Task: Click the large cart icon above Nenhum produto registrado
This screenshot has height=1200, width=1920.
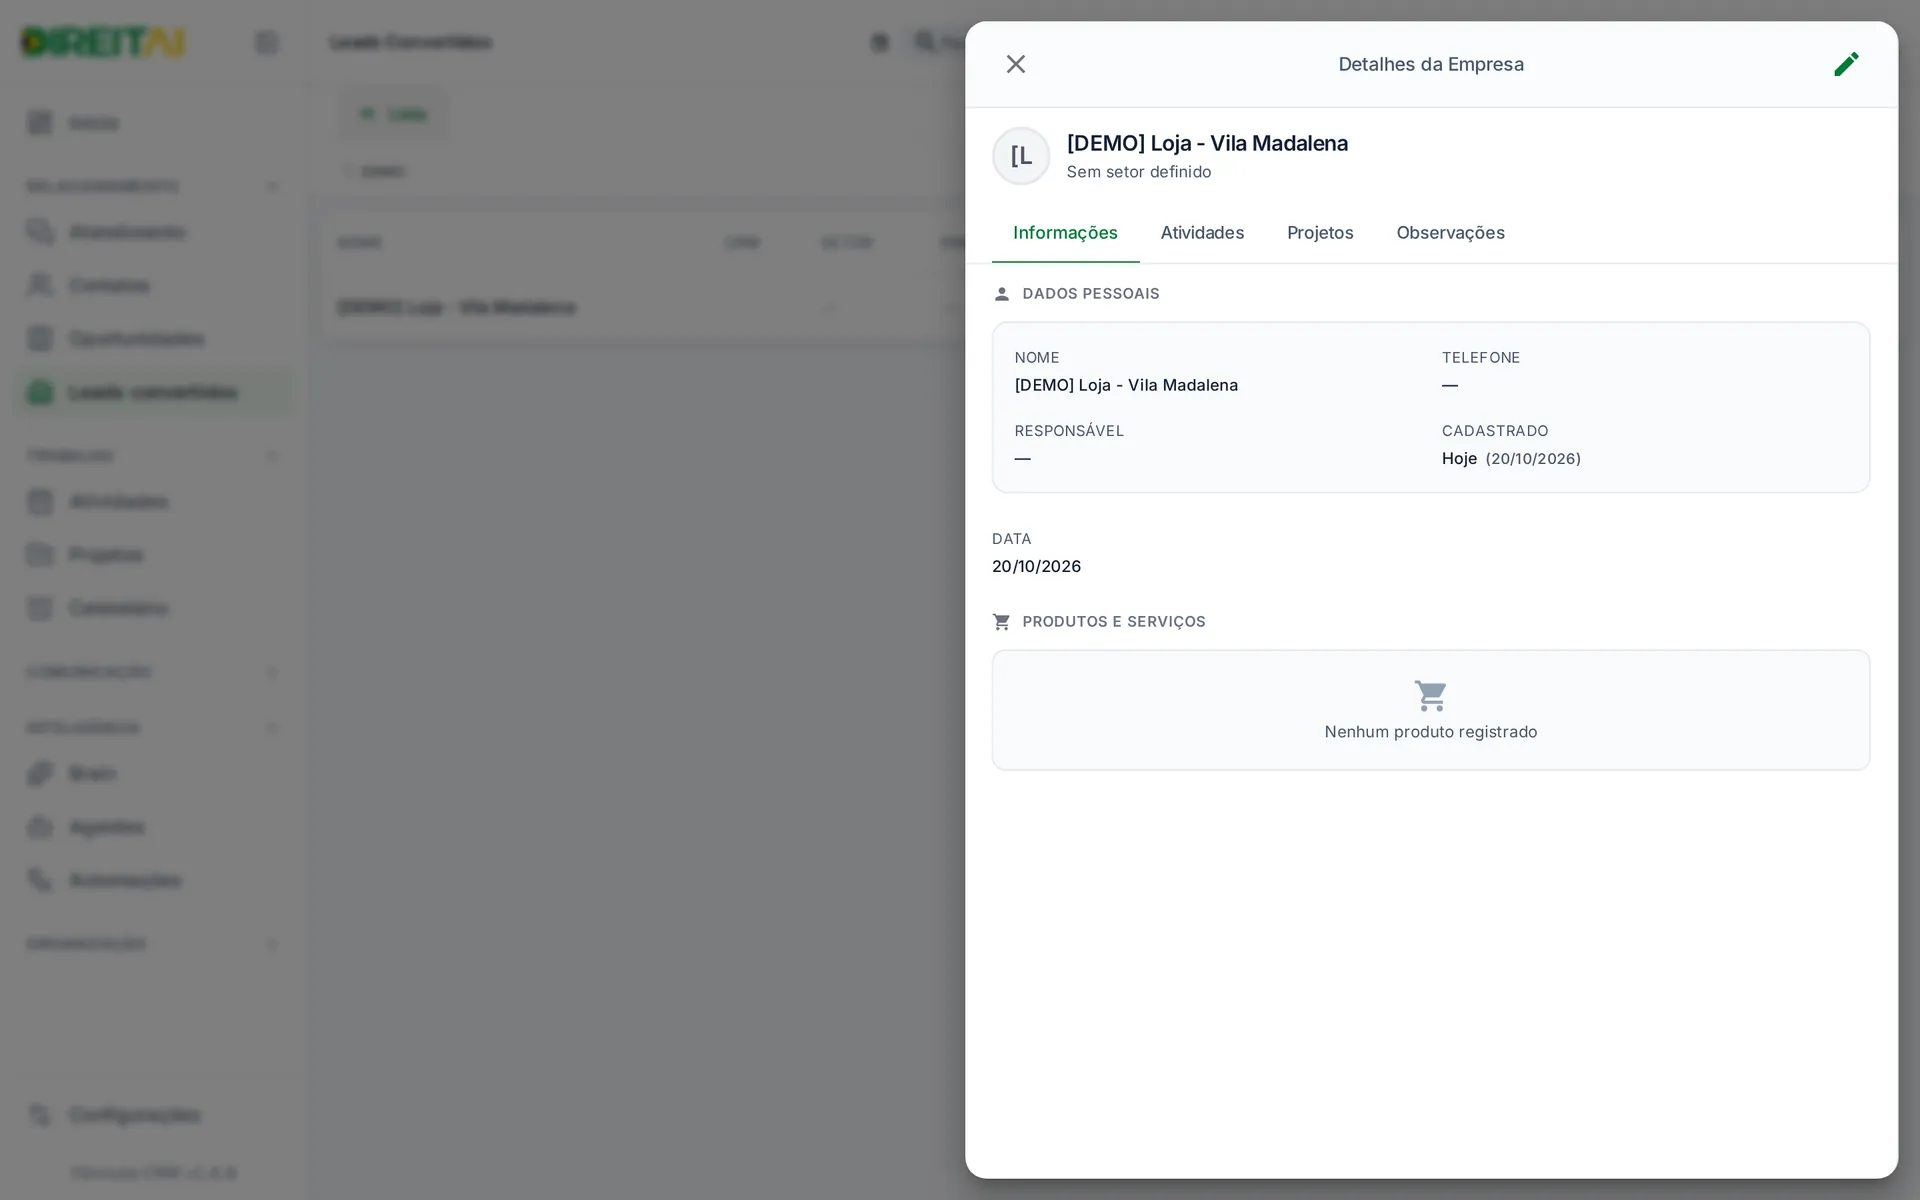Action: 1431,695
